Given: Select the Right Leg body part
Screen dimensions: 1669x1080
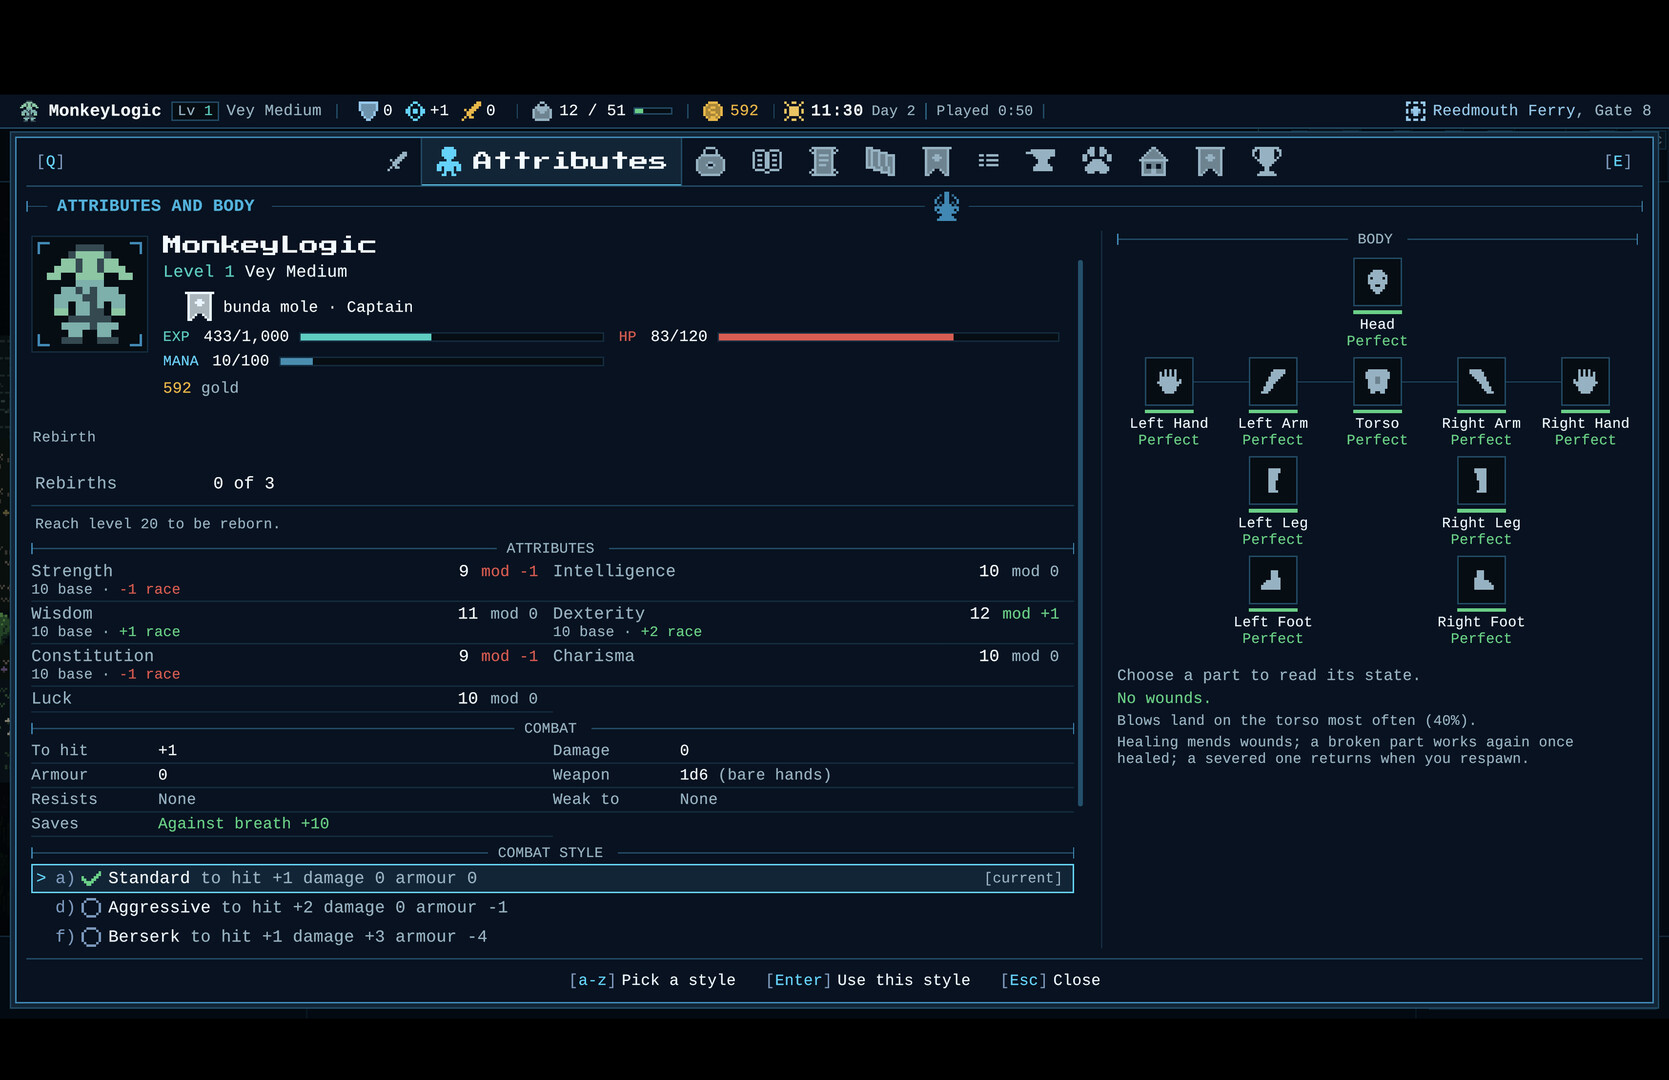Looking at the screenshot, I should coord(1481,481).
